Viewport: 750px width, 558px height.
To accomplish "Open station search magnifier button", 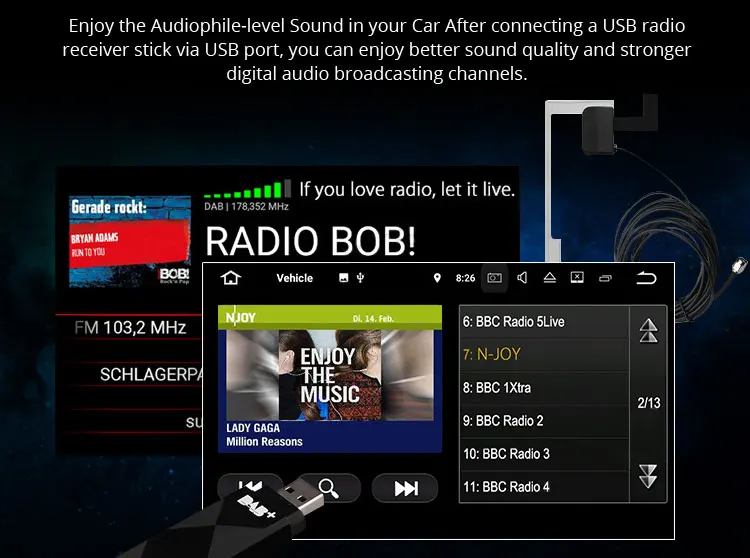I will click(329, 488).
